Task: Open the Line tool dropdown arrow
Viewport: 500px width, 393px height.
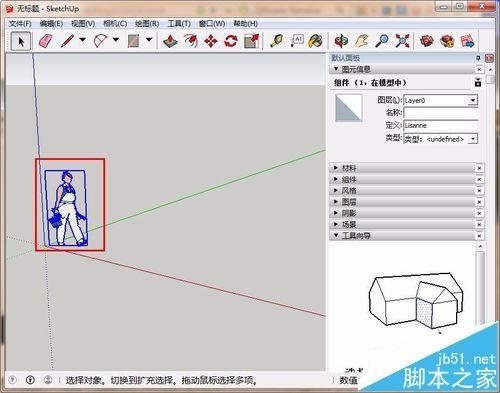Action: coord(82,40)
